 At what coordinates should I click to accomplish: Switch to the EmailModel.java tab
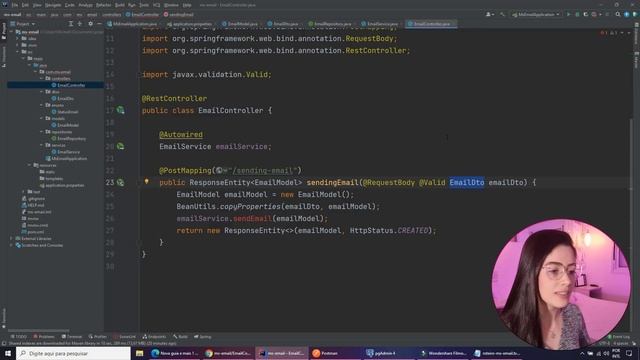240,24
